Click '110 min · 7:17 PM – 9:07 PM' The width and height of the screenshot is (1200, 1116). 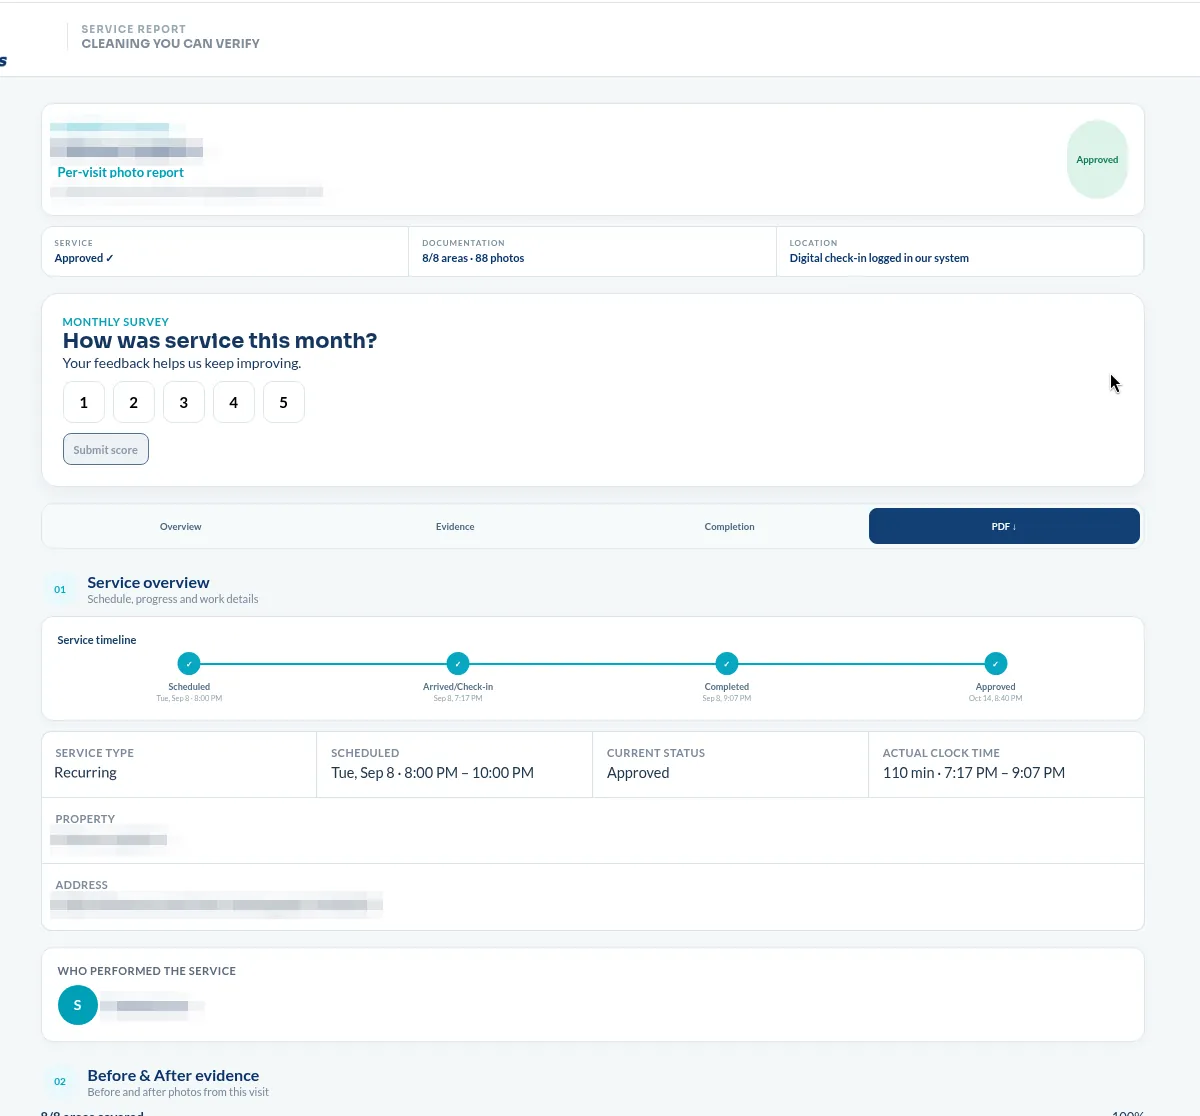click(974, 773)
